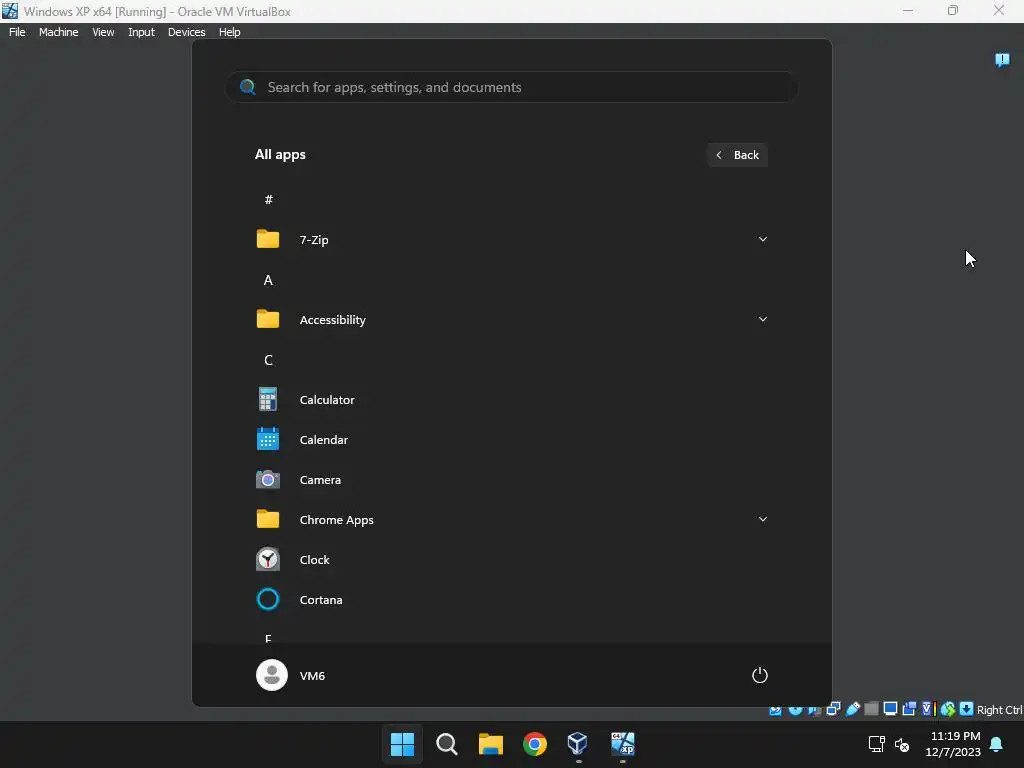
Task: Minimize the VirtualBox window
Action: [x=908, y=10]
